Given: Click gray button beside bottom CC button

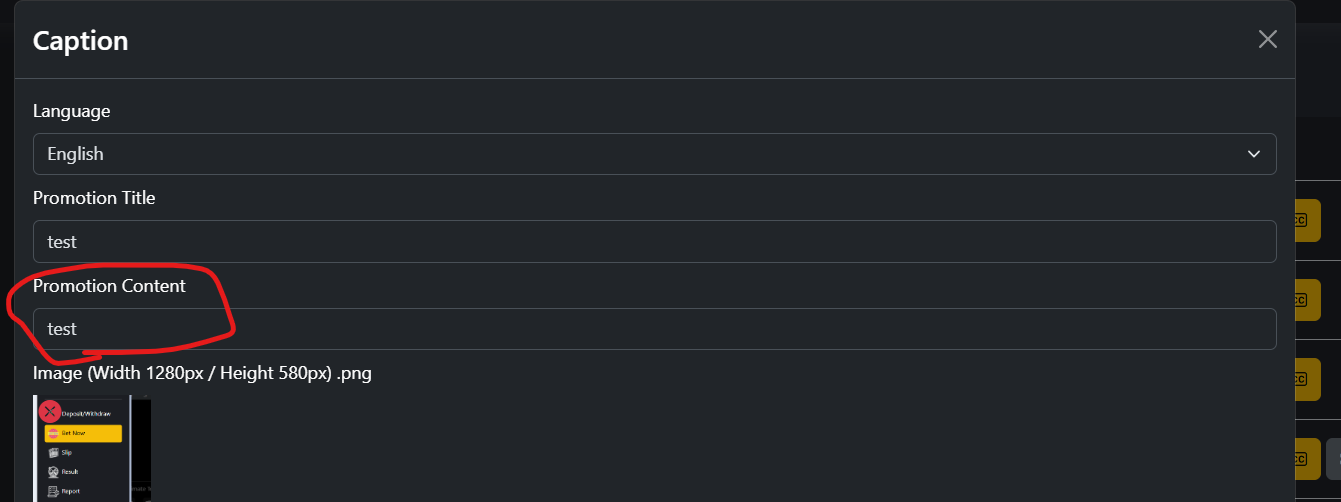Looking at the screenshot, I should tap(1334, 459).
